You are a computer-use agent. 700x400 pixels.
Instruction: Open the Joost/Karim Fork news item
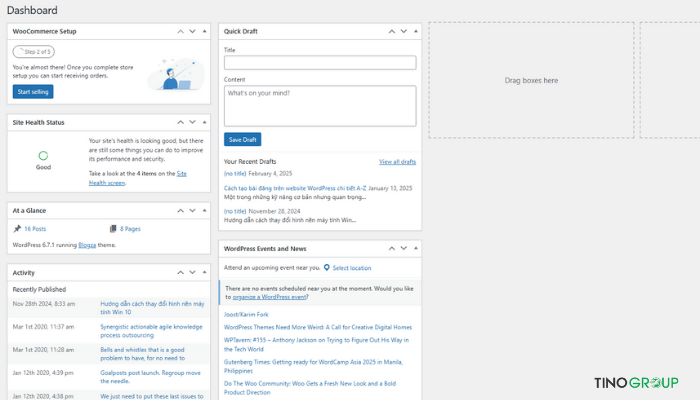click(x=246, y=314)
